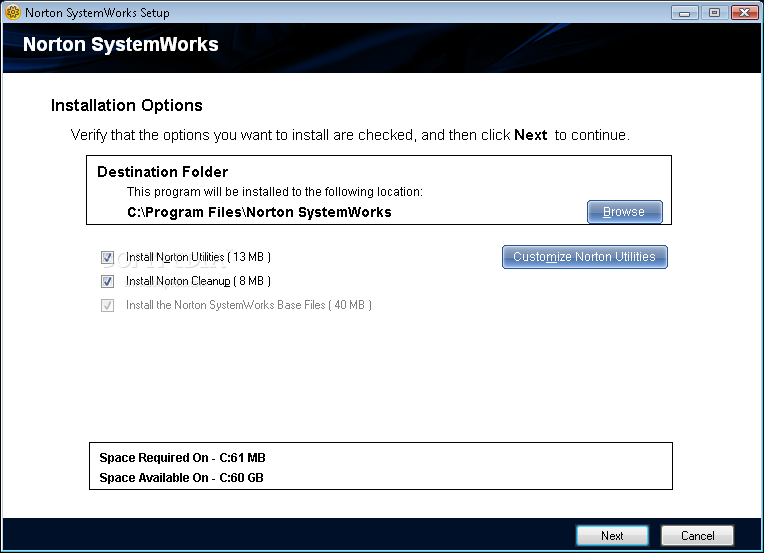Image resolution: width=764 pixels, height=553 pixels.
Task: Uncheck Install Norton Cleanup checkbox
Action: pos(107,281)
